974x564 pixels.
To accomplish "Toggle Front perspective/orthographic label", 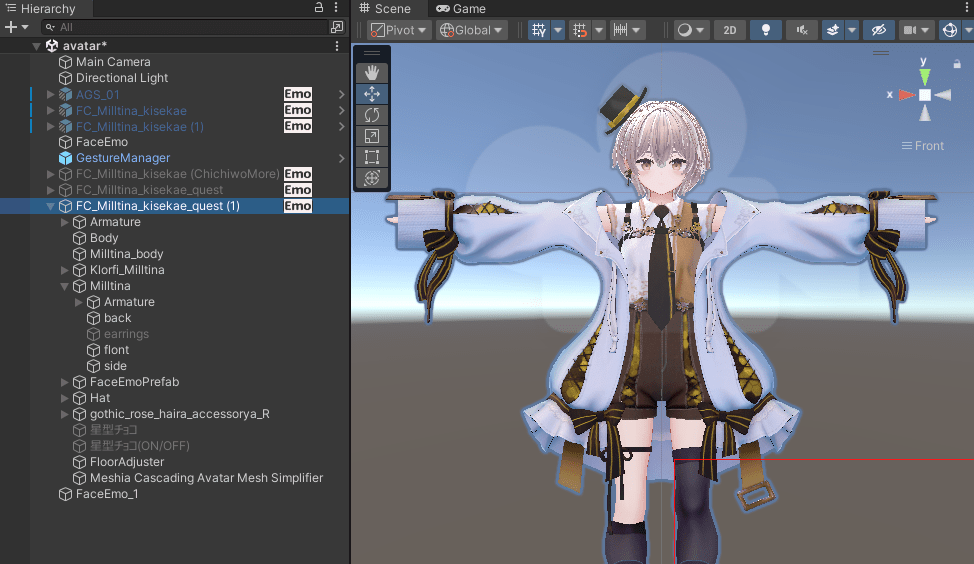I will 923,145.
